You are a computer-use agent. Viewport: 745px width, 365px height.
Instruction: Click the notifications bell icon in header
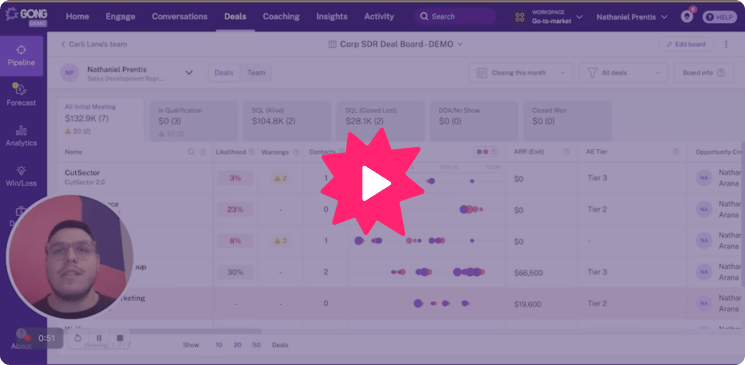point(687,17)
